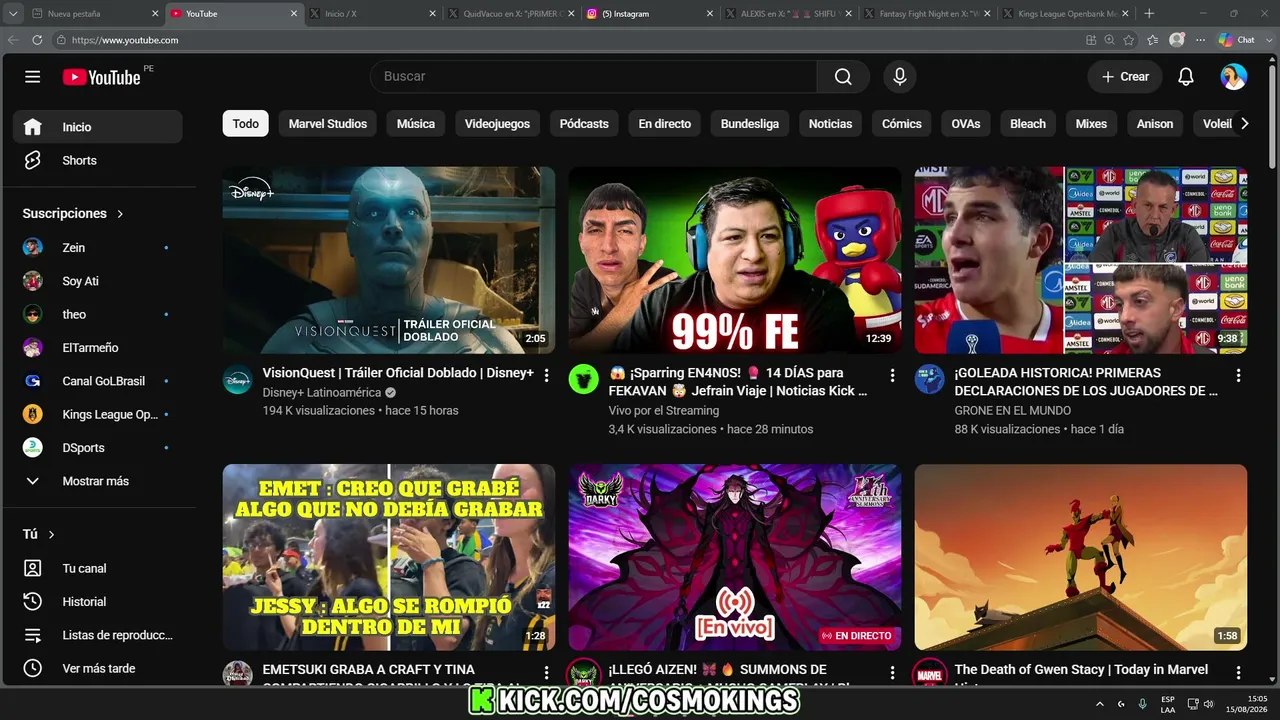Open GOLEADA HISTORICA video title link
This screenshot has height=720, width=1280.
coord(1087,382)
